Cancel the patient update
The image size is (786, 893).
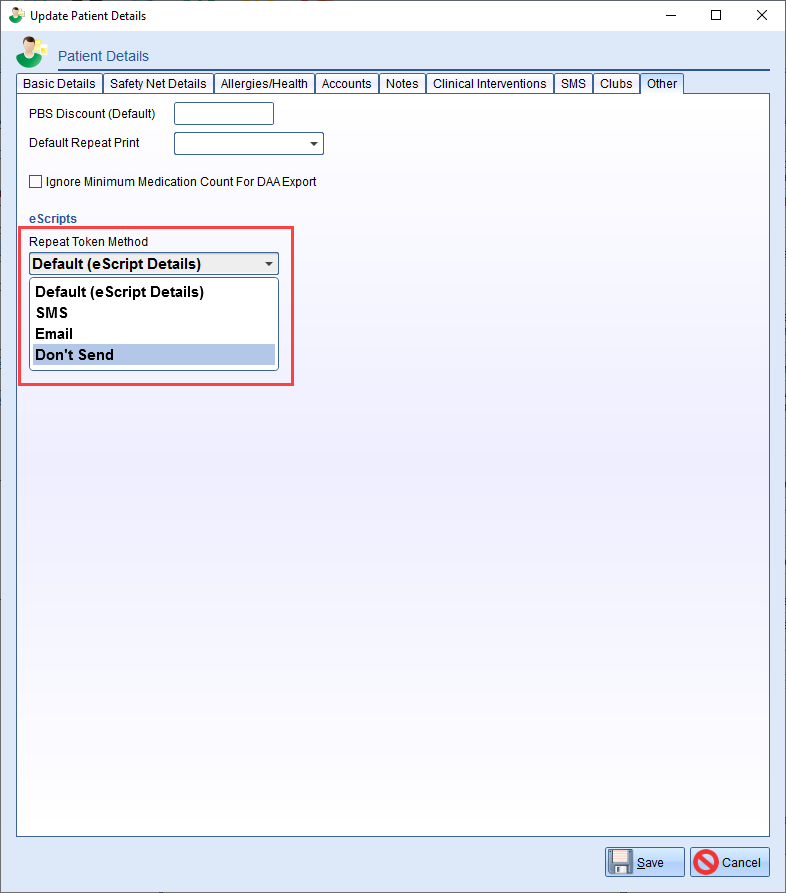[x=730, y=862]
